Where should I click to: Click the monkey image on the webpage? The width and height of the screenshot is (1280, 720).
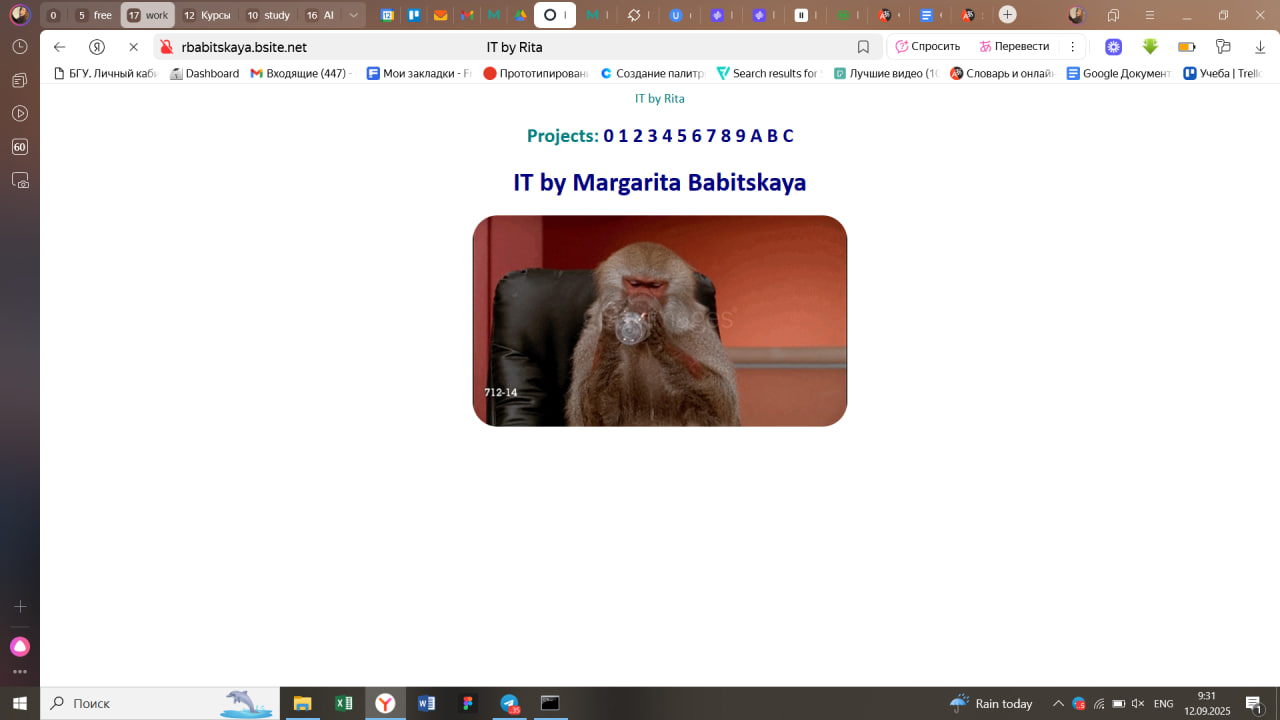click(660, 320)
